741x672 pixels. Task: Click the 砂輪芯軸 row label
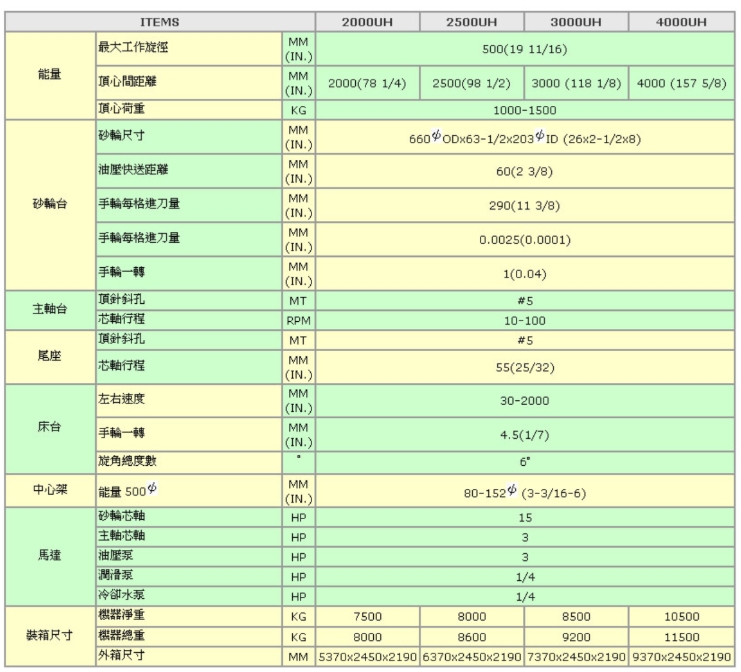coord(121,516)
